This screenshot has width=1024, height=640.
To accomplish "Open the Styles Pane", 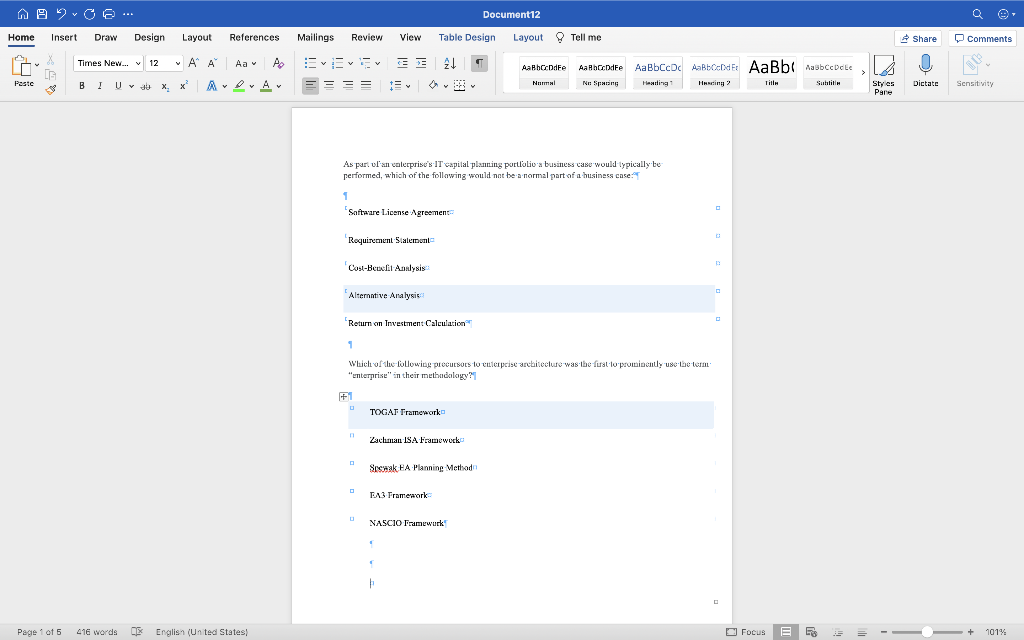I will pos(883,74).
